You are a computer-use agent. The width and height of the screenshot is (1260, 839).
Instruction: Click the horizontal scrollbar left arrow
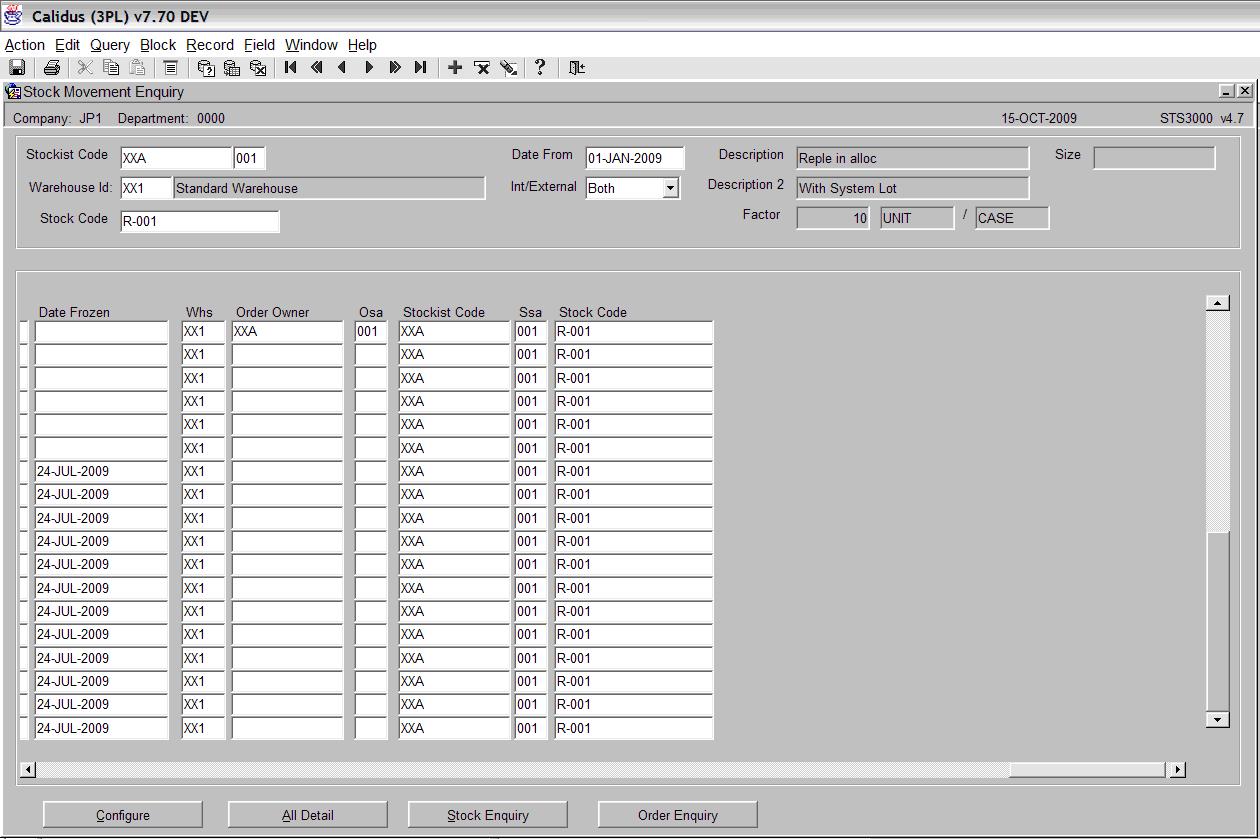(28, 769)
